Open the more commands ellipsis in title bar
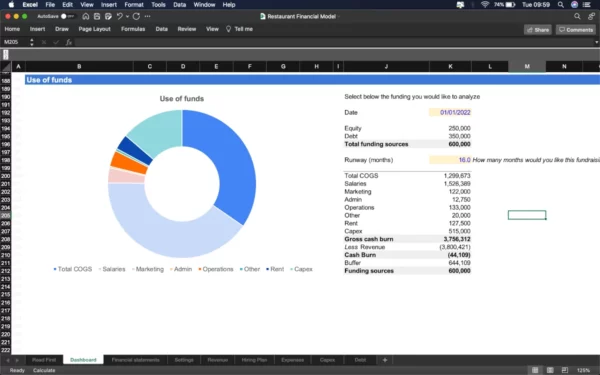 (147, 16)
